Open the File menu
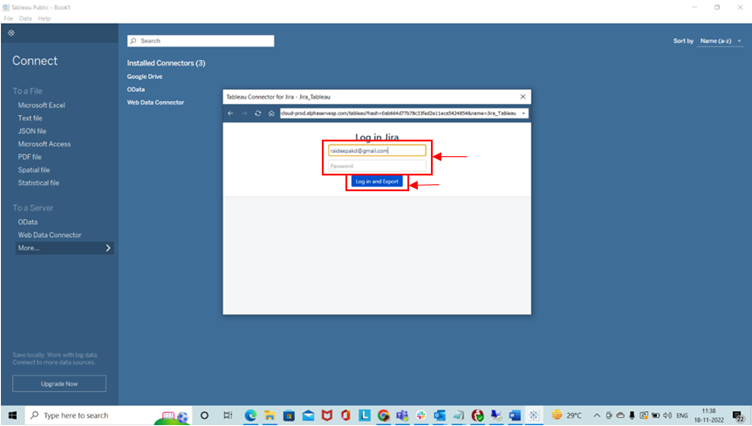 [x=8, y=18]
